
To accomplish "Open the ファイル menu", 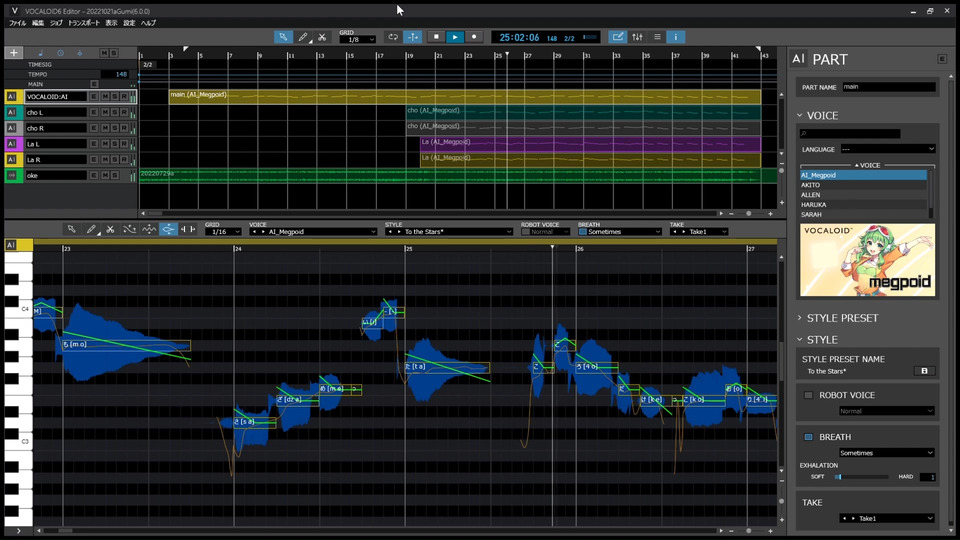I will (x=17, y=22).
